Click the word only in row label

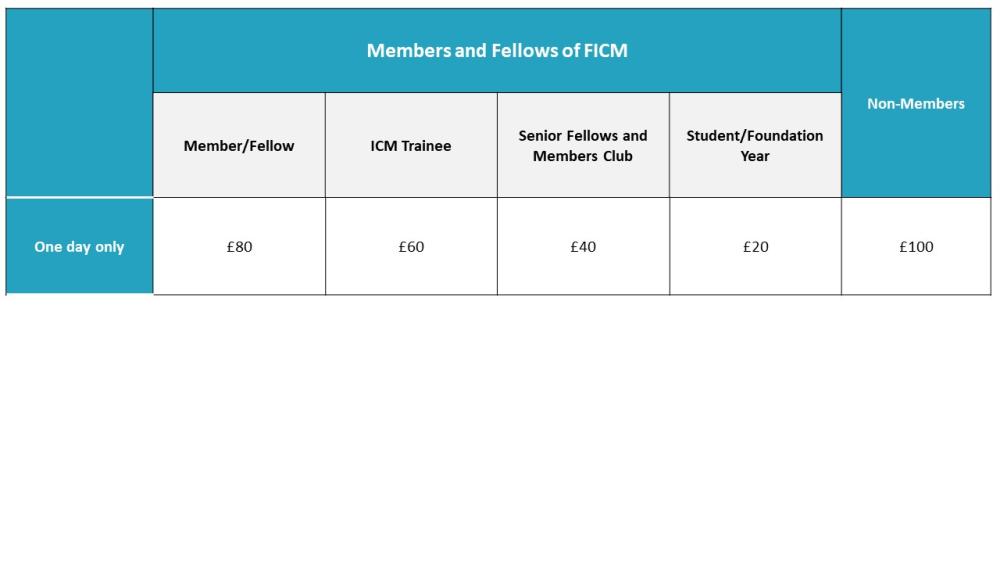(x=110, y=247)
